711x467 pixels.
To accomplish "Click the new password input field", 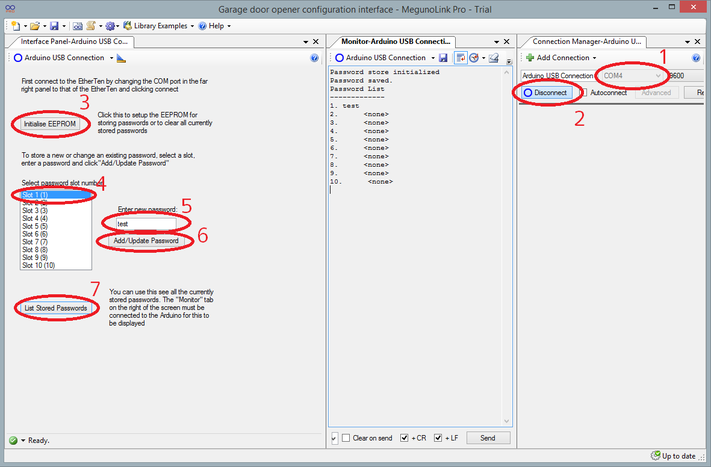I will (x=146, y=224).
